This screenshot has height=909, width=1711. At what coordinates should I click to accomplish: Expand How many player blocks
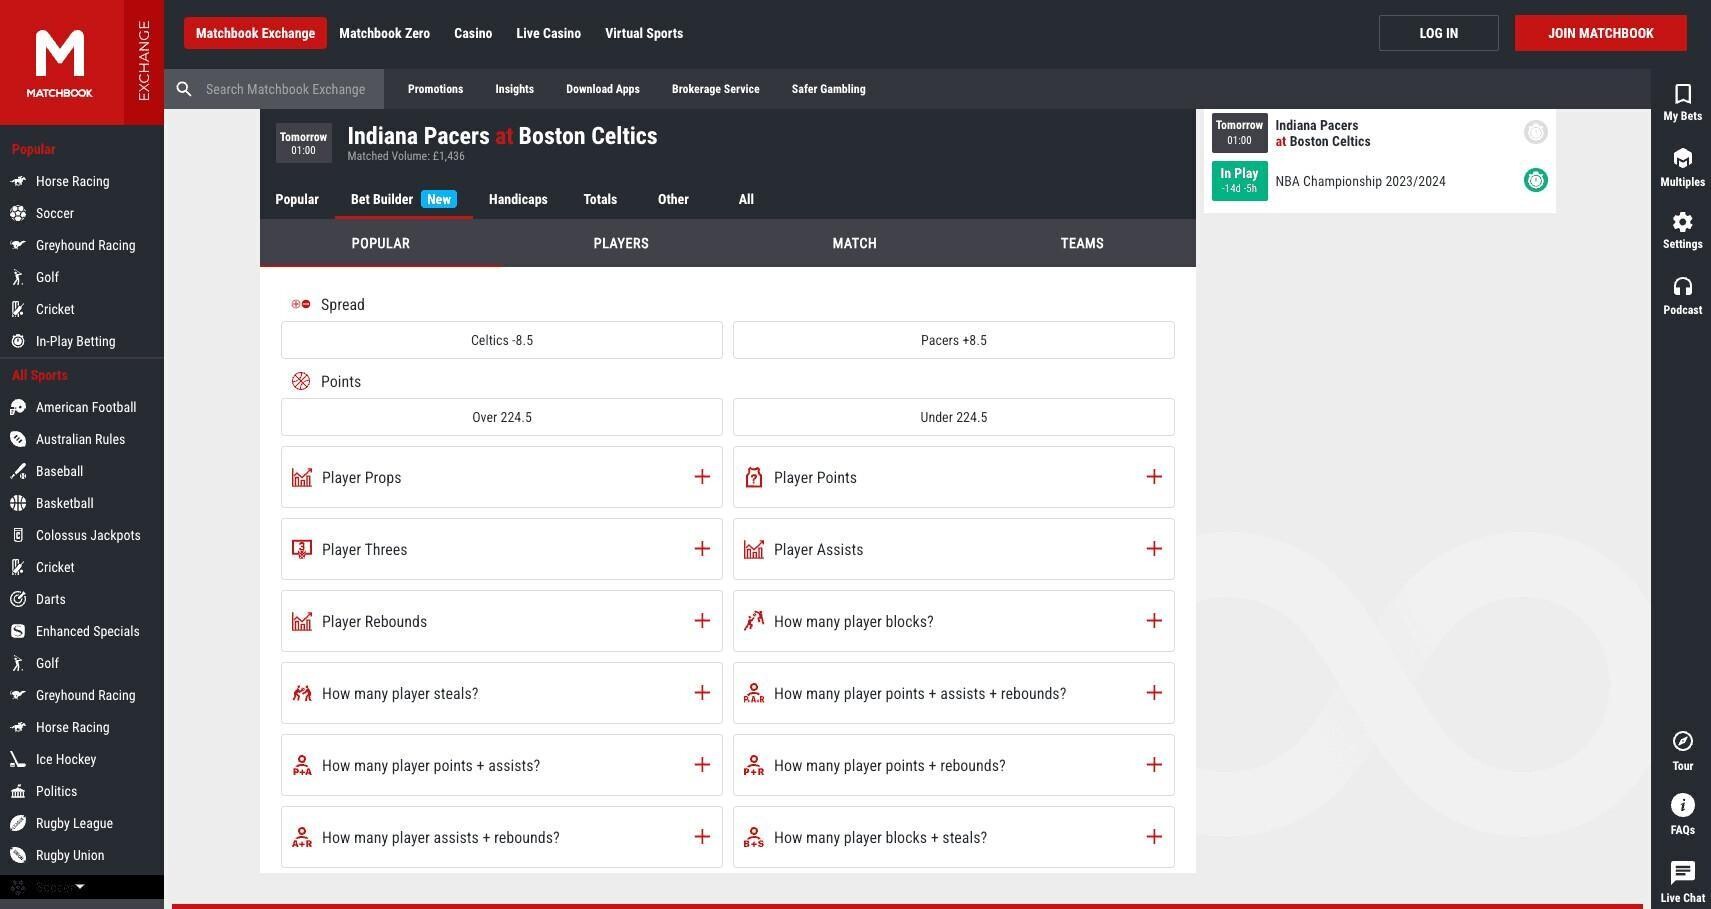tap(1154, 621)
